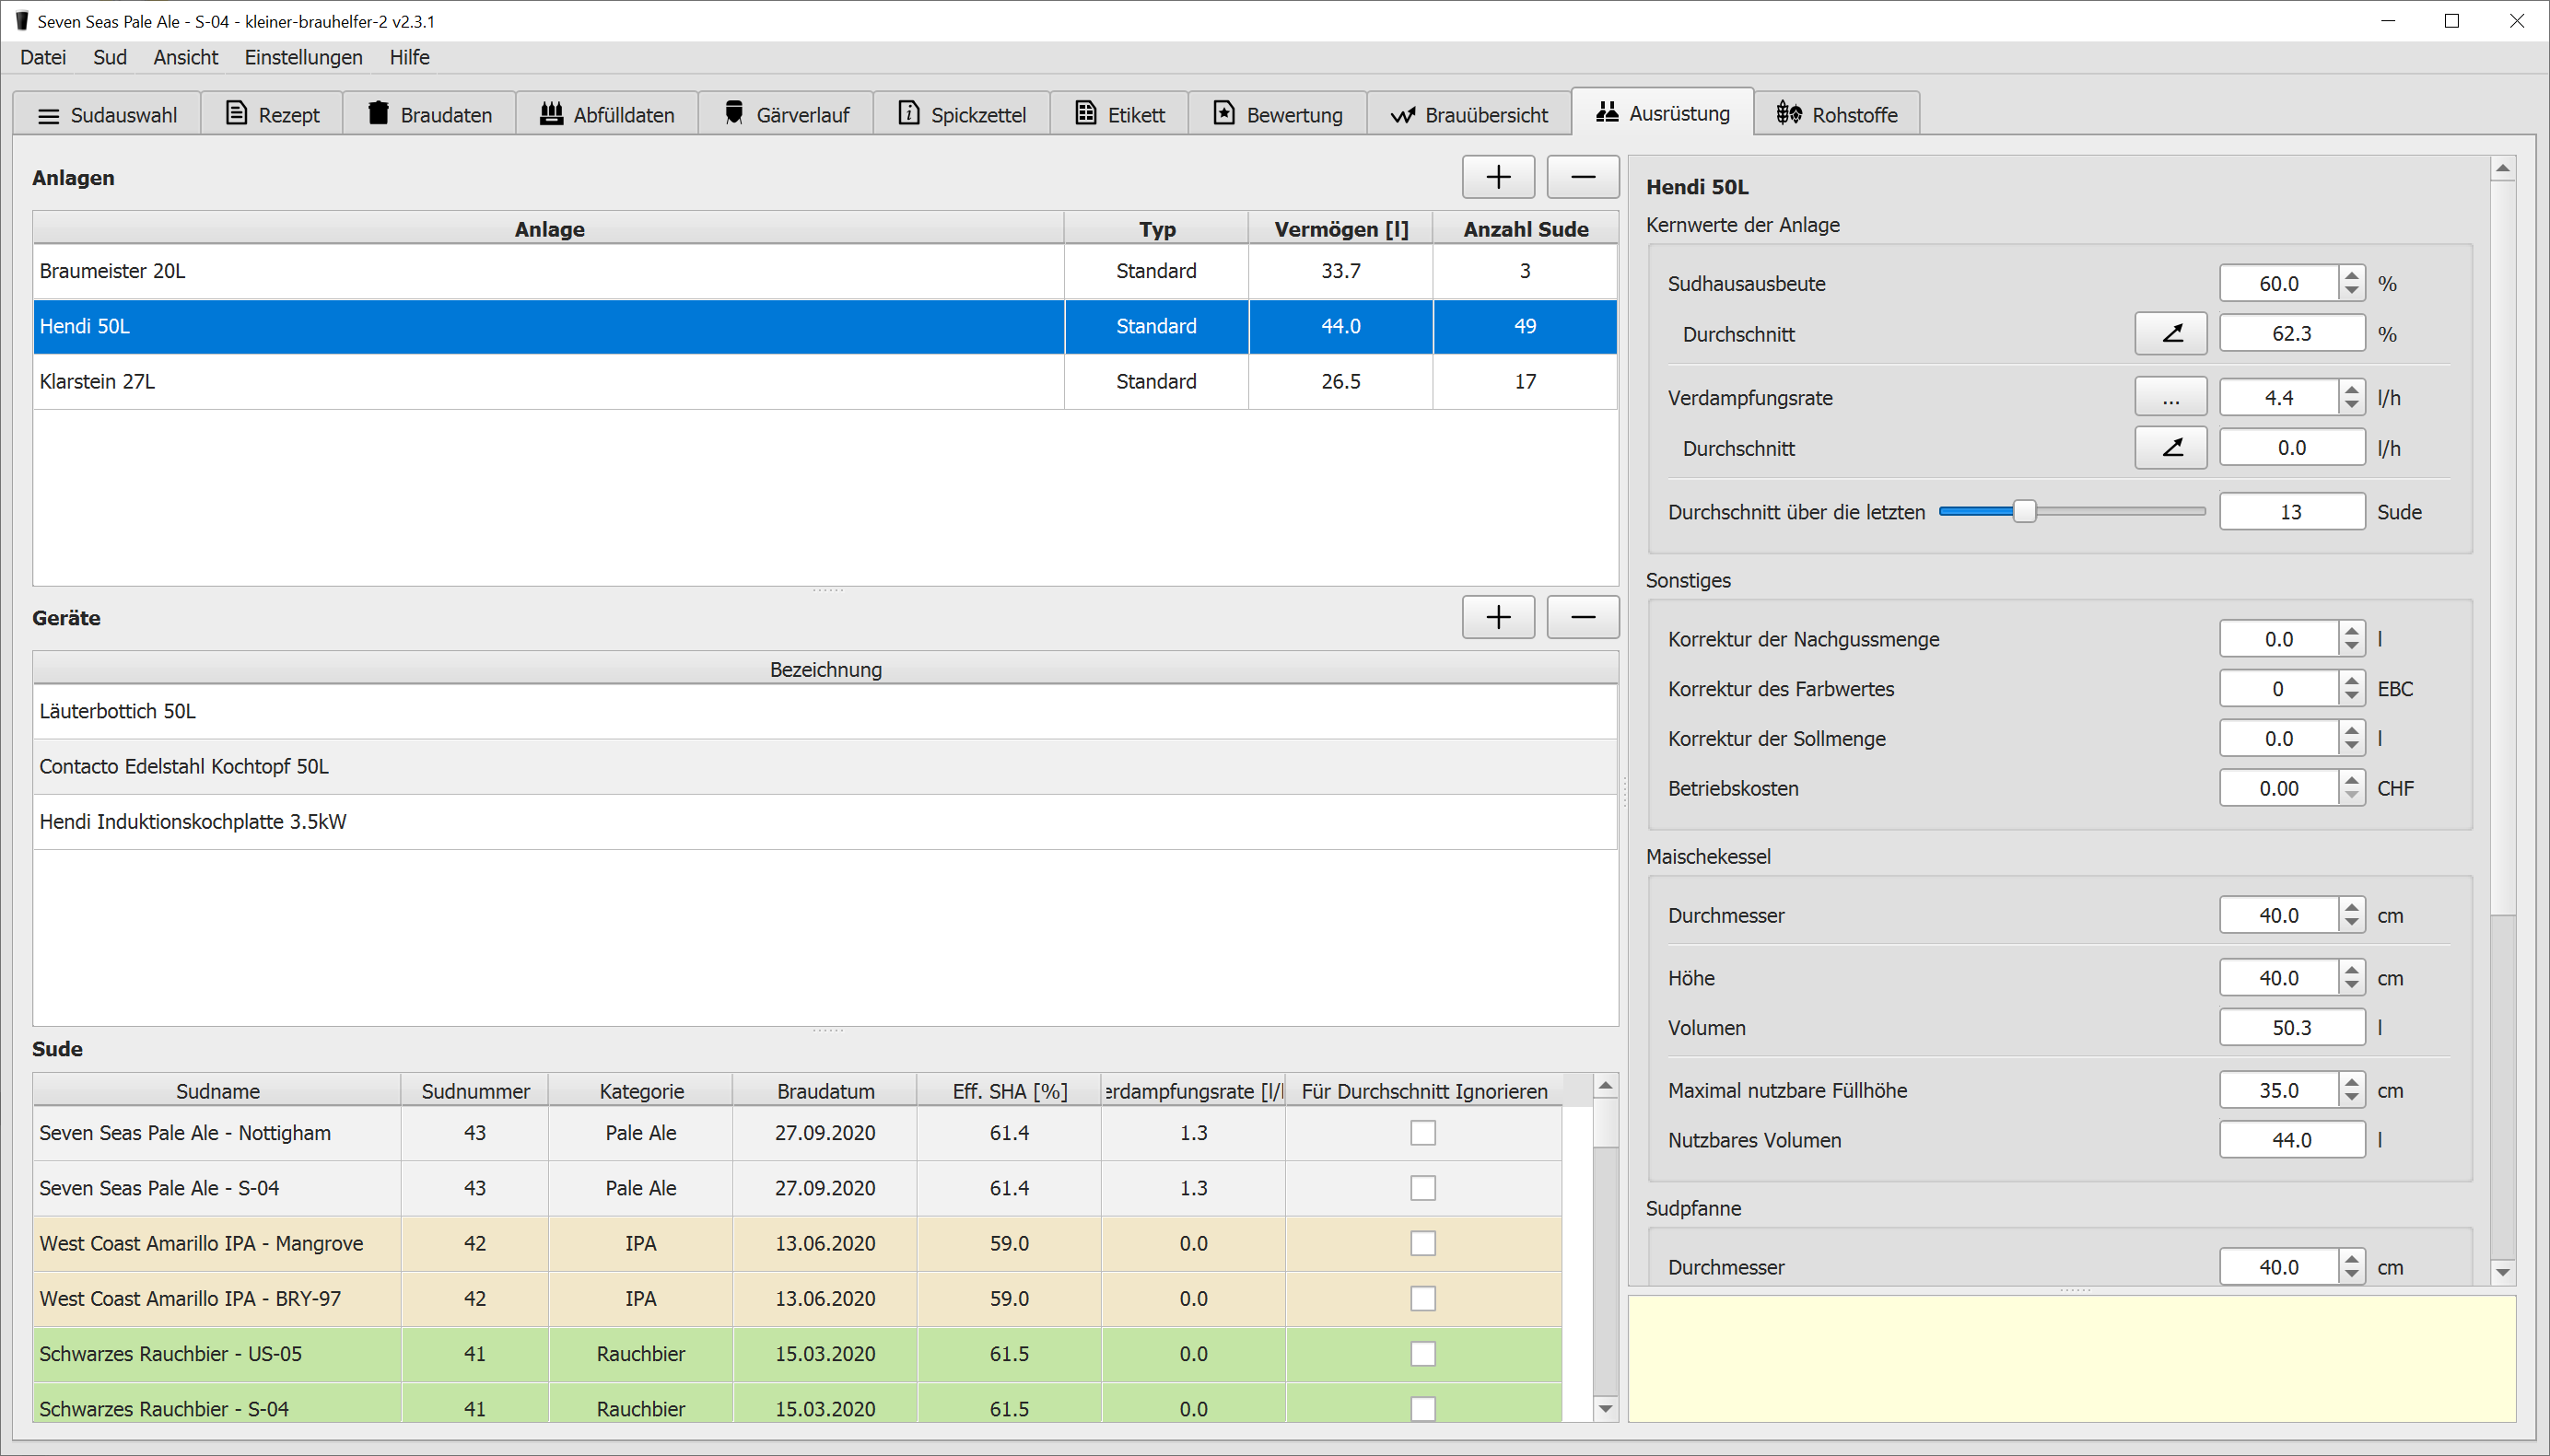Click the minus button above the Anlagen table
This screenshot has height=1456, width=2550.
1582,177
